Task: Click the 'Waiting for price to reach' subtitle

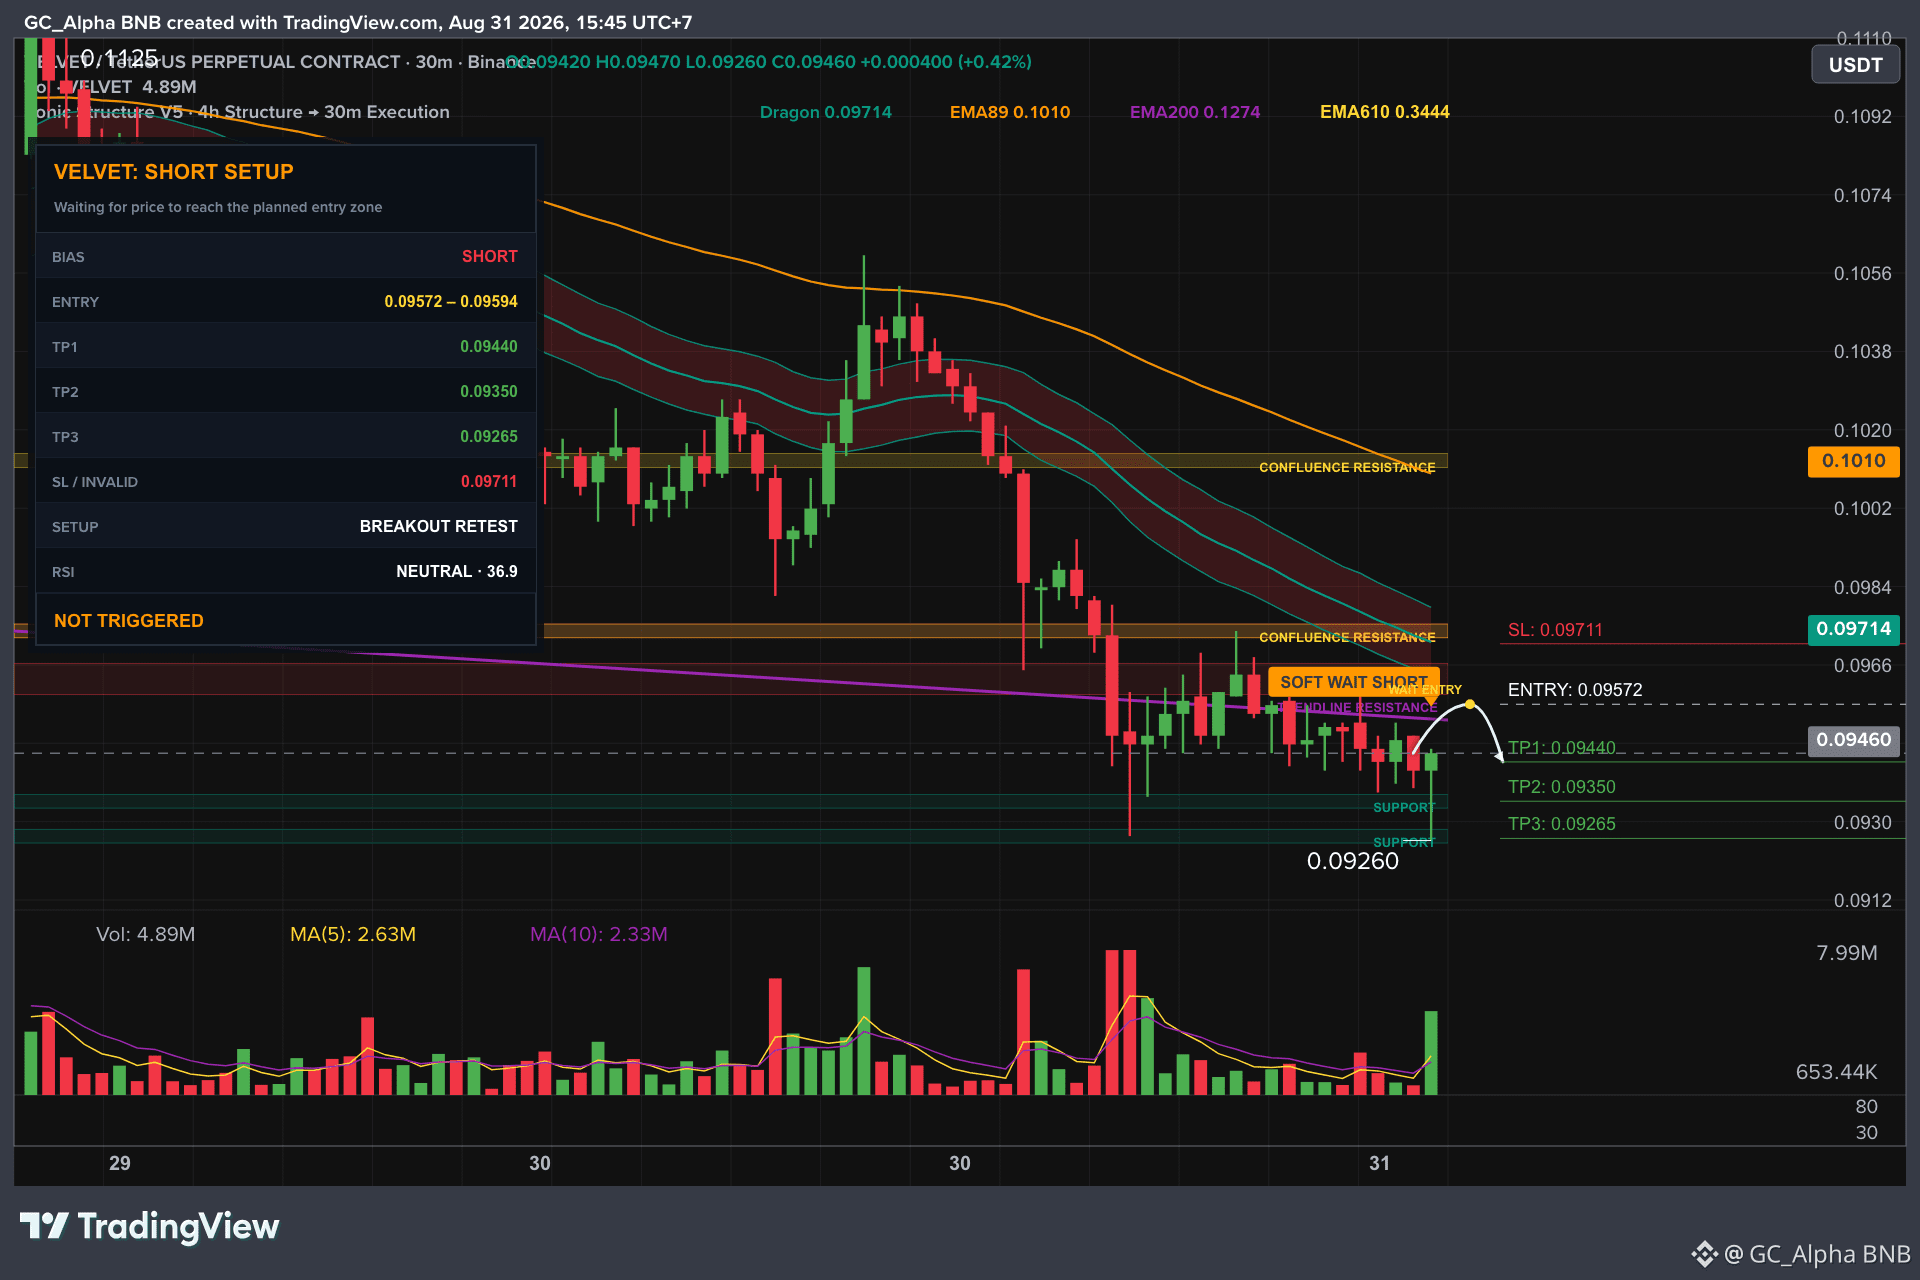Action: point(218,207)
